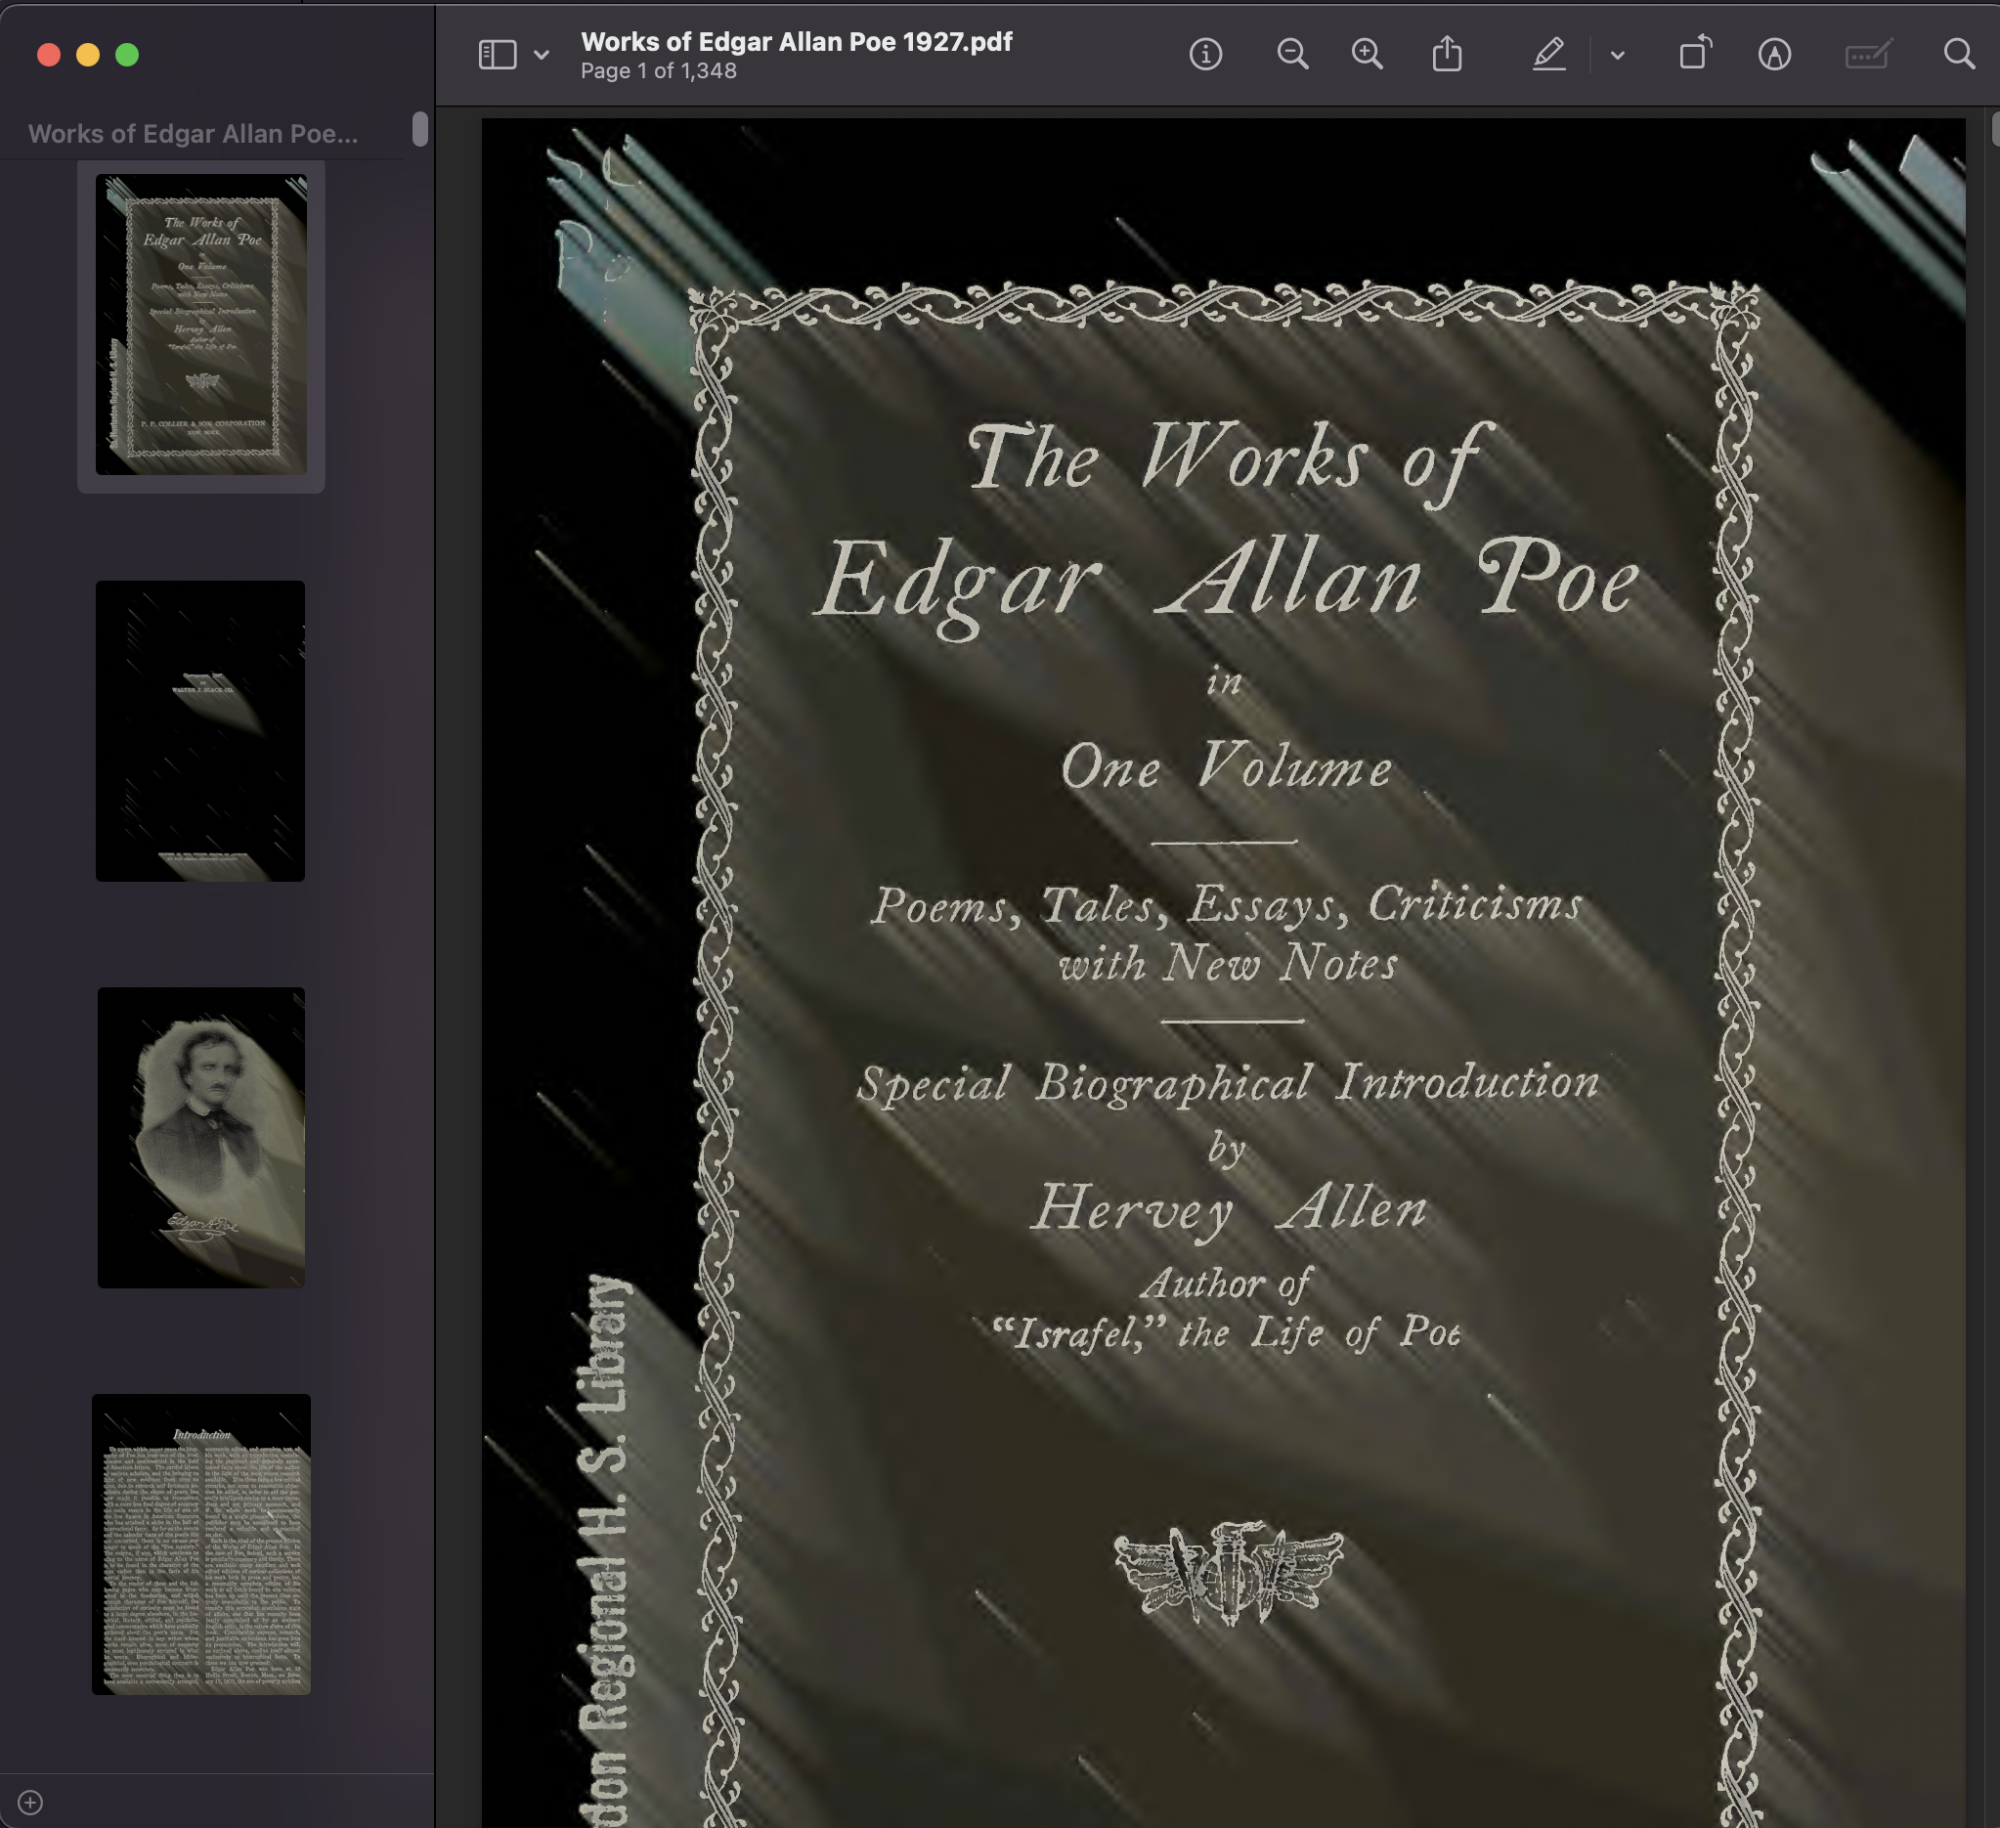The image size is (2000, 1828).
Task: Open the highlight color dropdown arrow
Action: point(1618,56)
